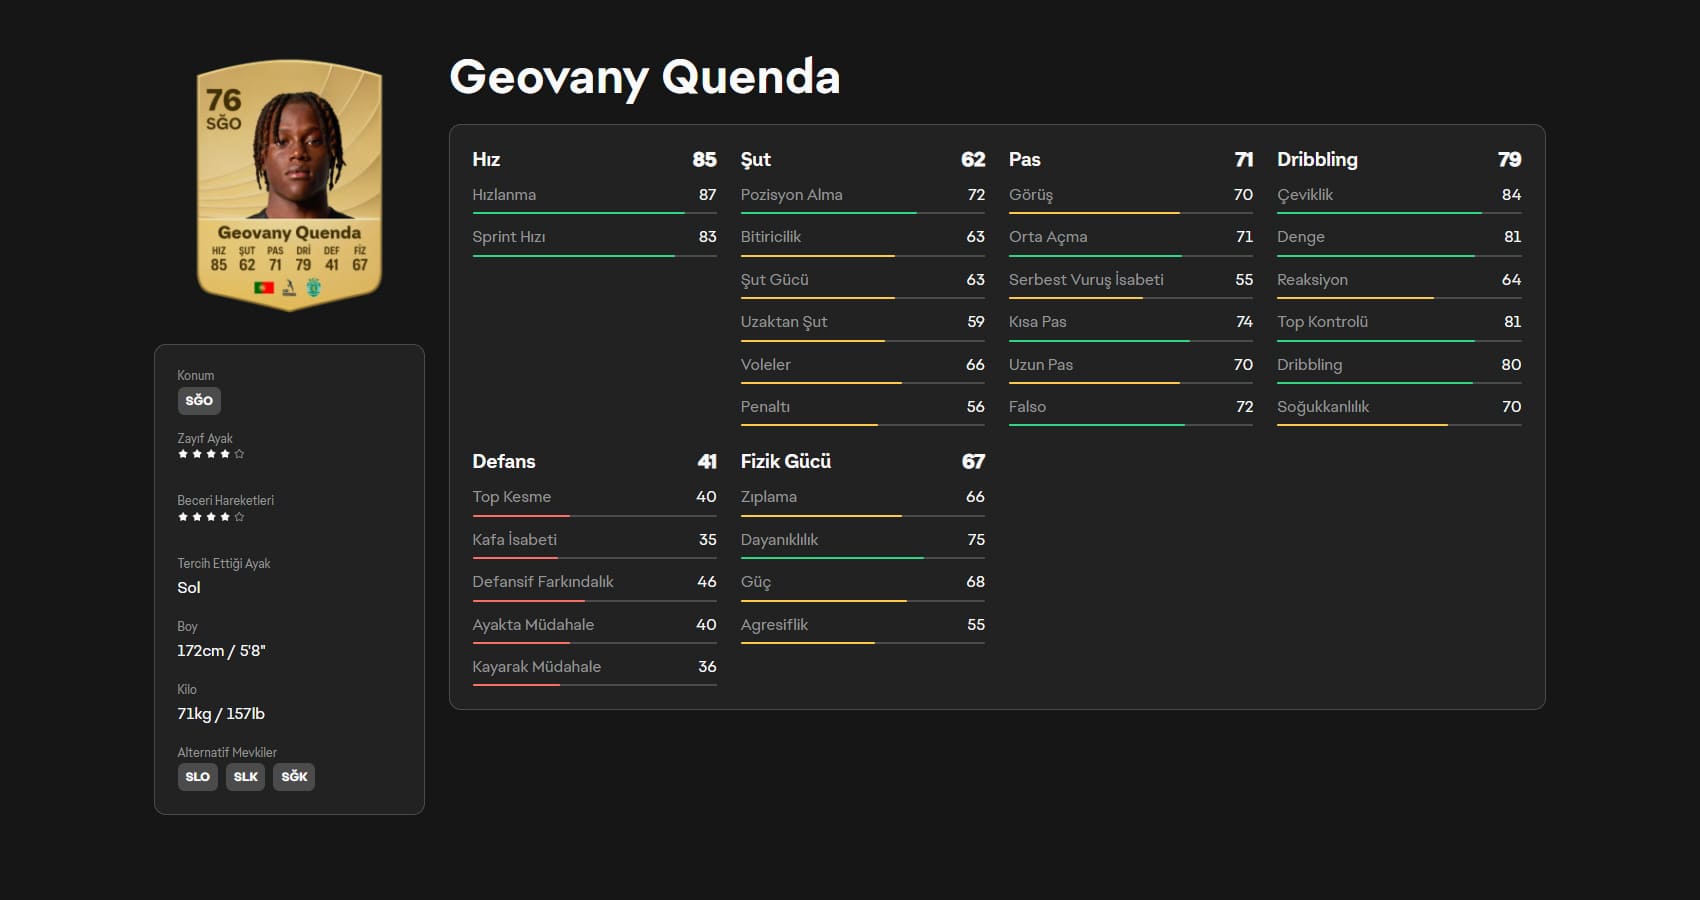Image resolution: width=1700 pixels, height=900 pixels.
Task: Select the SLK alternative position badge
Action: (245, 777)
